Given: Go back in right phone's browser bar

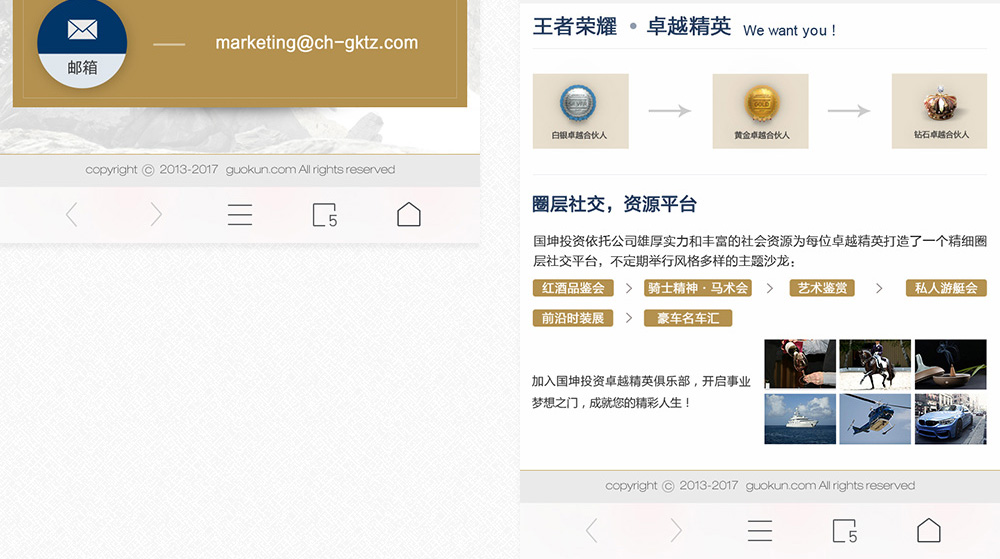Looking at the screenshot, I should click(x=591, y=530).
